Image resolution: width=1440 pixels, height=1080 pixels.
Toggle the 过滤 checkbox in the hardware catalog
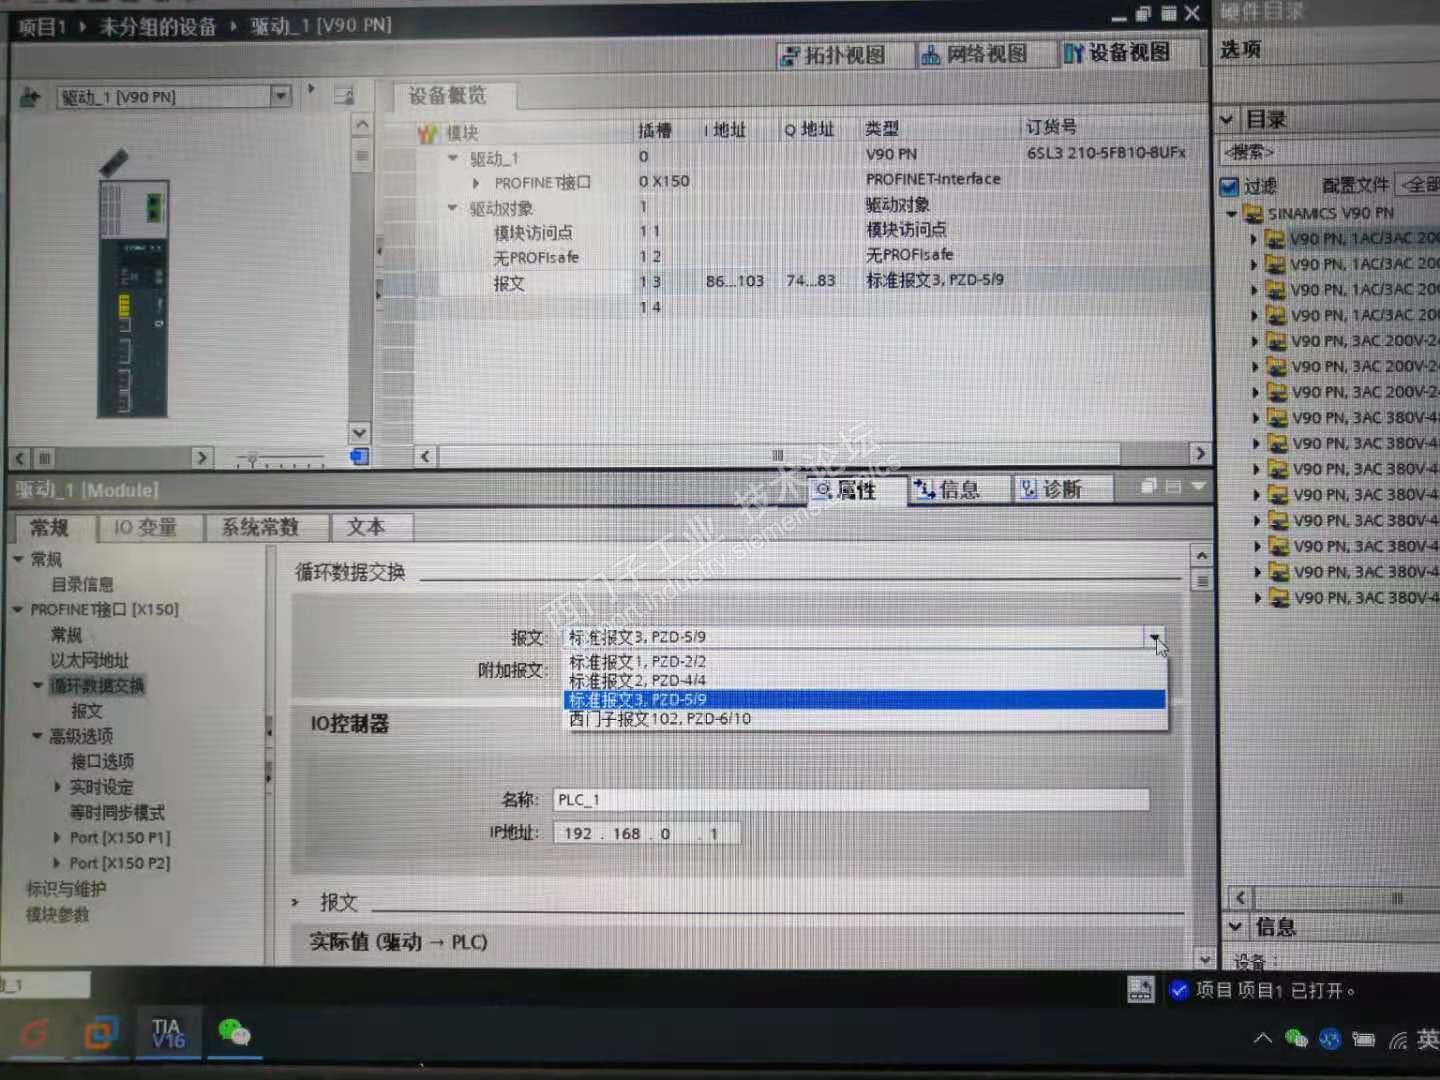click(1230, 186)
